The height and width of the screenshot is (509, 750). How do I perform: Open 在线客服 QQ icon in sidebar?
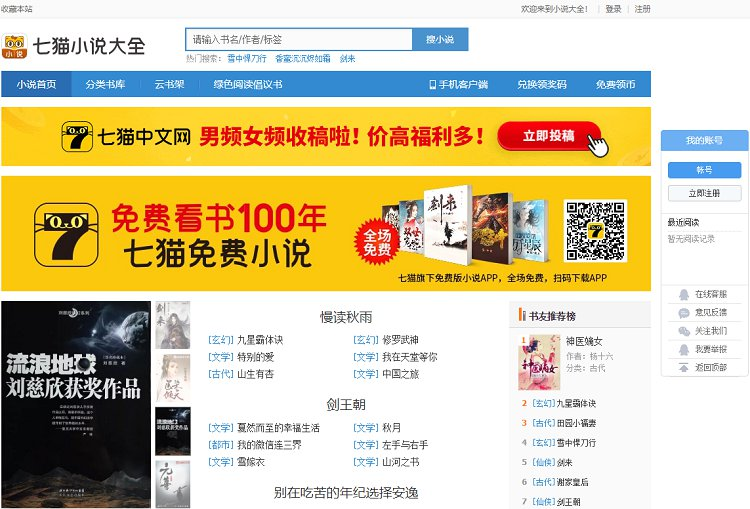click(x=684, y=295)
